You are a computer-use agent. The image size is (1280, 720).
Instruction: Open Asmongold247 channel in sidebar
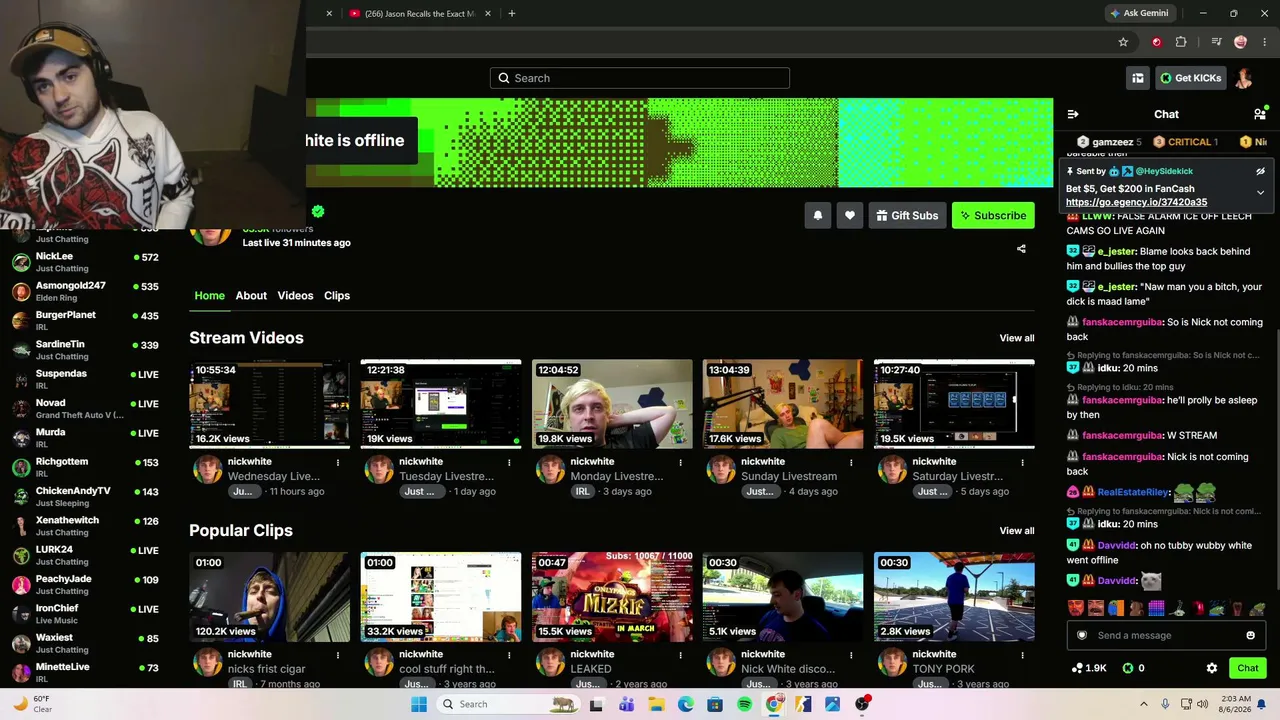pyautogui.click(x=85, y=291)
